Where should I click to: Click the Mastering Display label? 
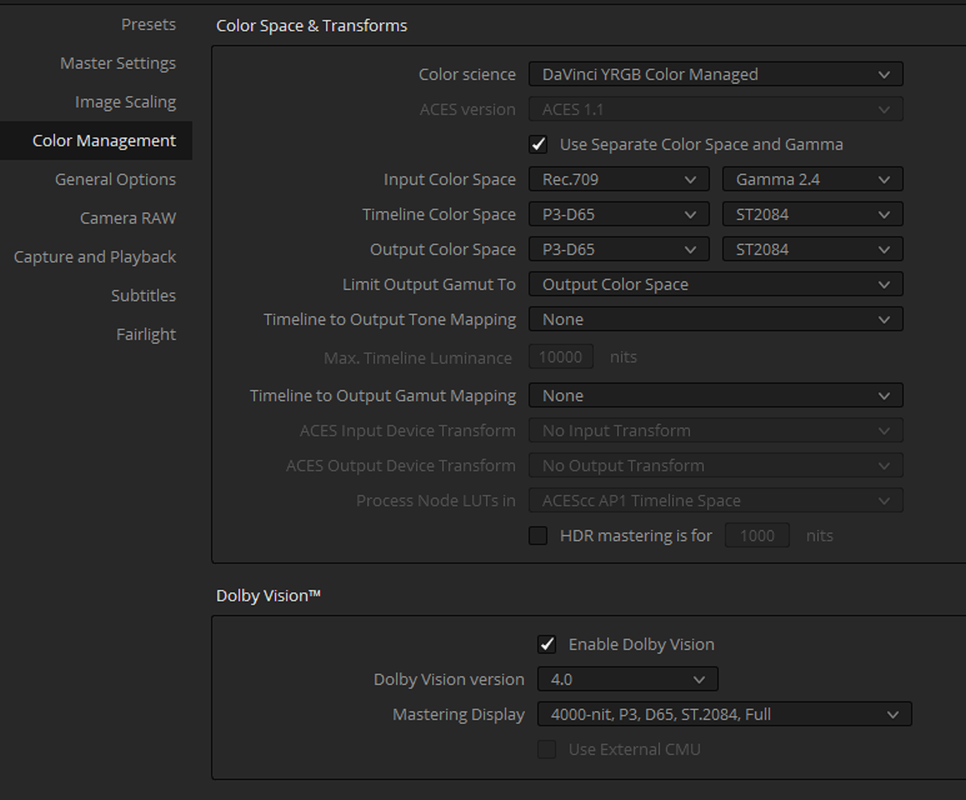coord(459,715)
